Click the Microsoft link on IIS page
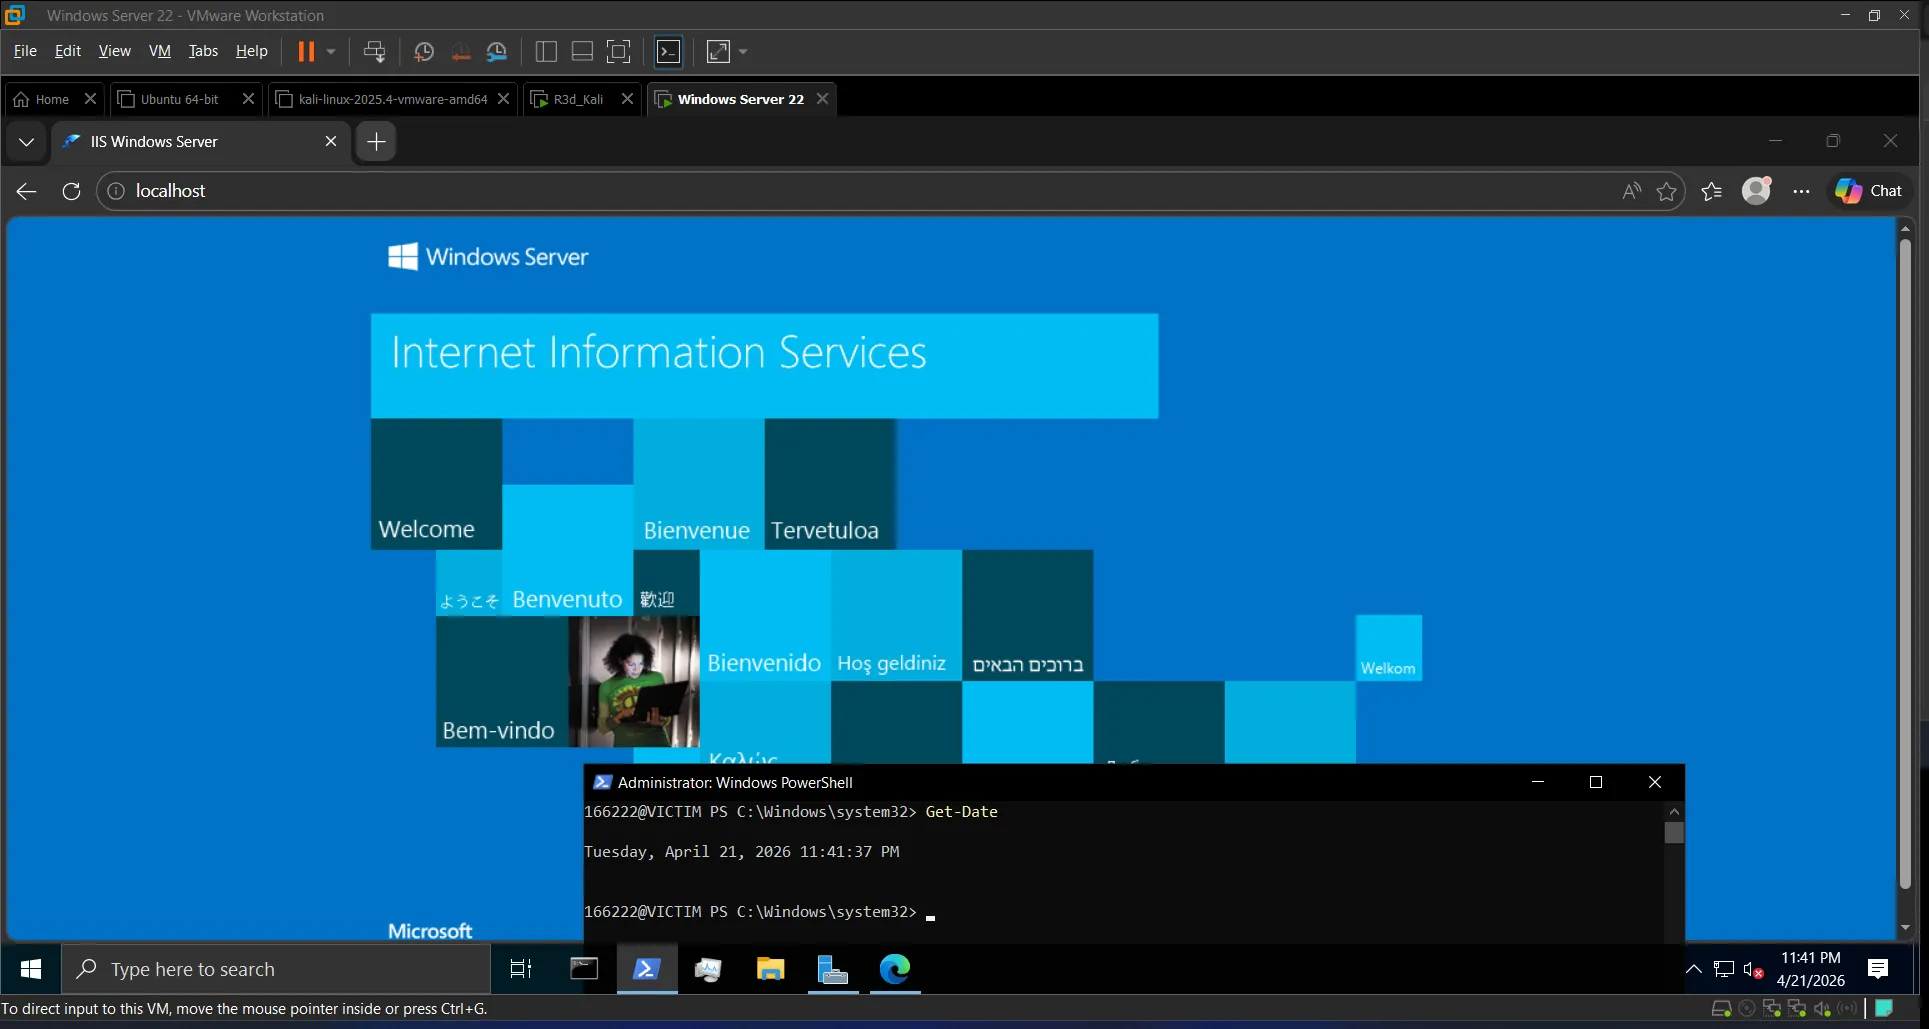 point(430,931)
